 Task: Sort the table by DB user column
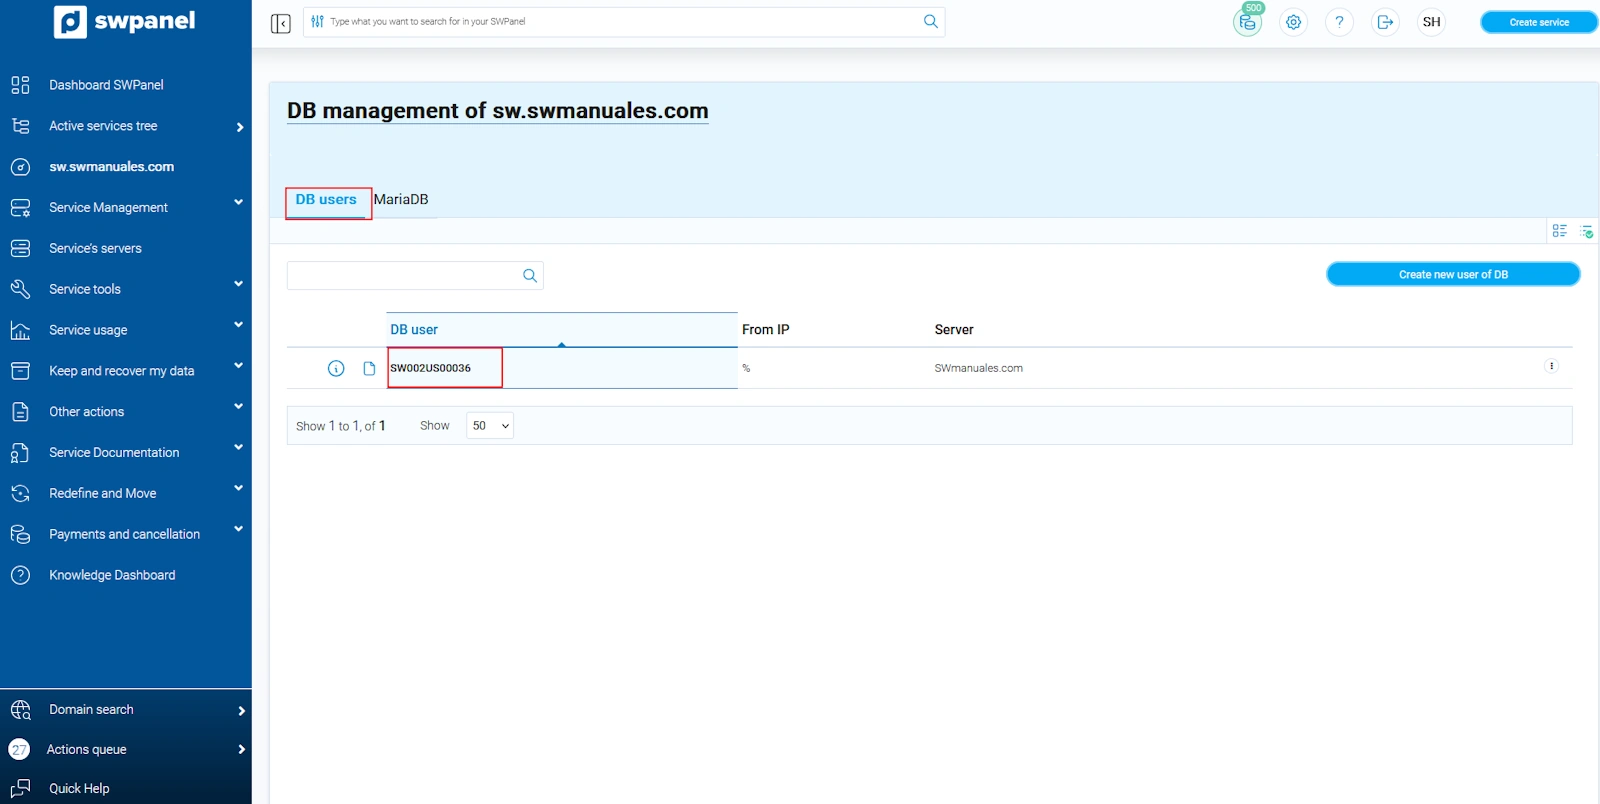point(414,330)
